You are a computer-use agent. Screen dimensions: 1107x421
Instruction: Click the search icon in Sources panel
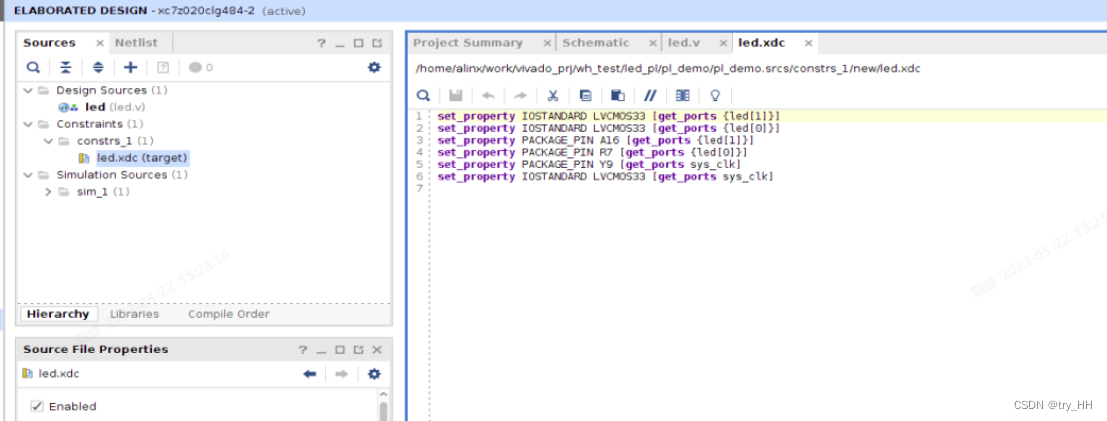tap(33, 68)
